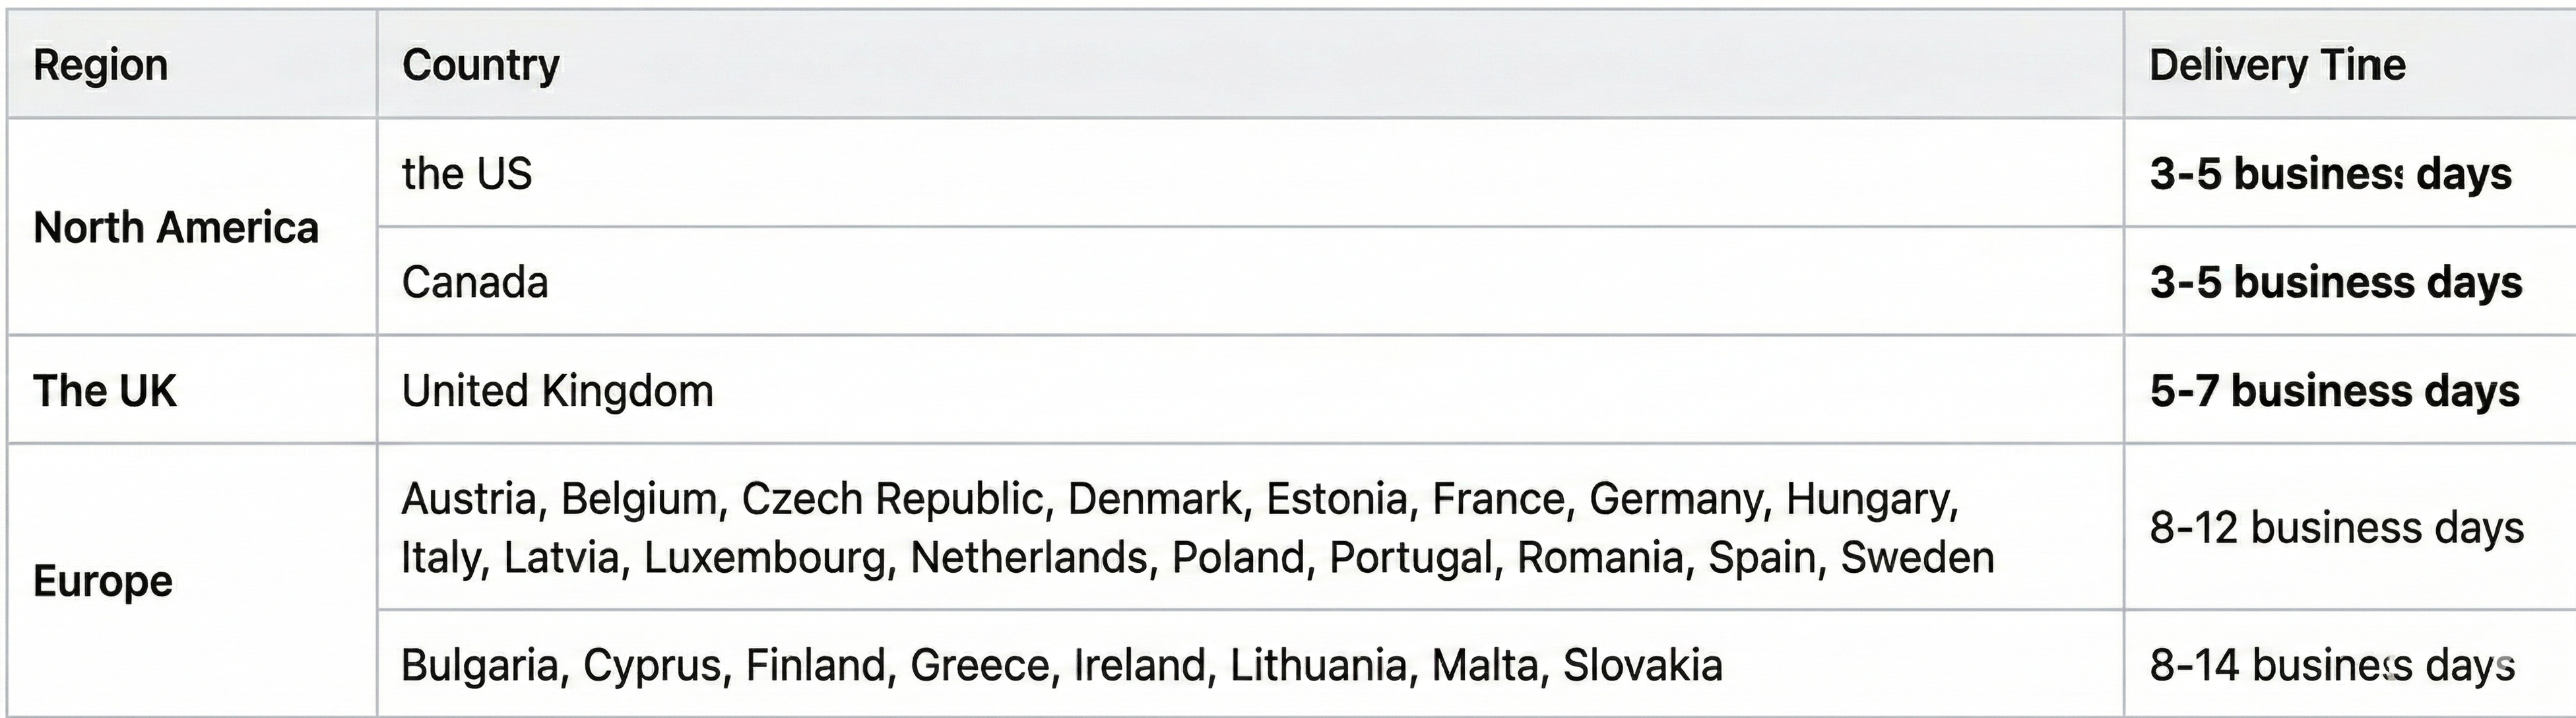Image resolution: width=2576 pixels, height=718 pixels.
Task: Click the word Austria in the table
Action: [x=468, y=499]
